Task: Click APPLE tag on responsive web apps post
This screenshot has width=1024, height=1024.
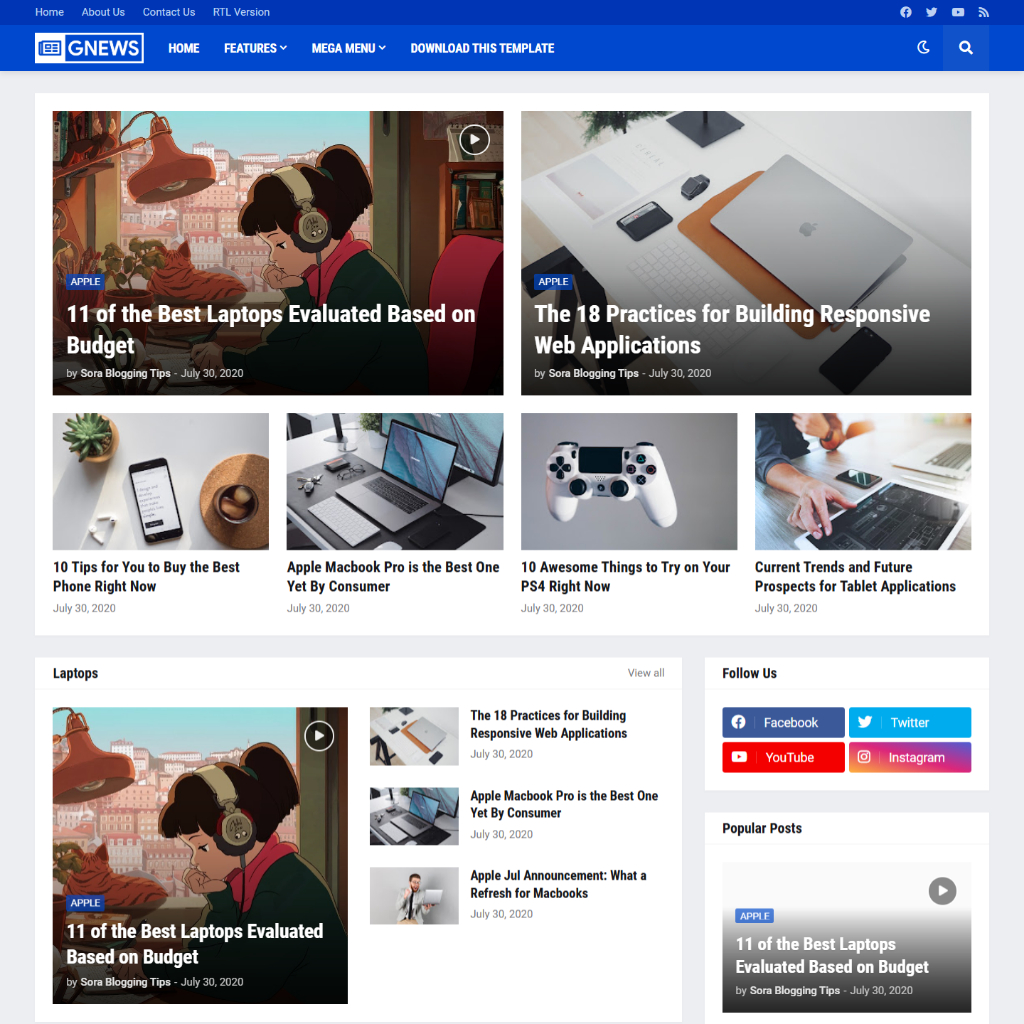Action: click(553, 281)
